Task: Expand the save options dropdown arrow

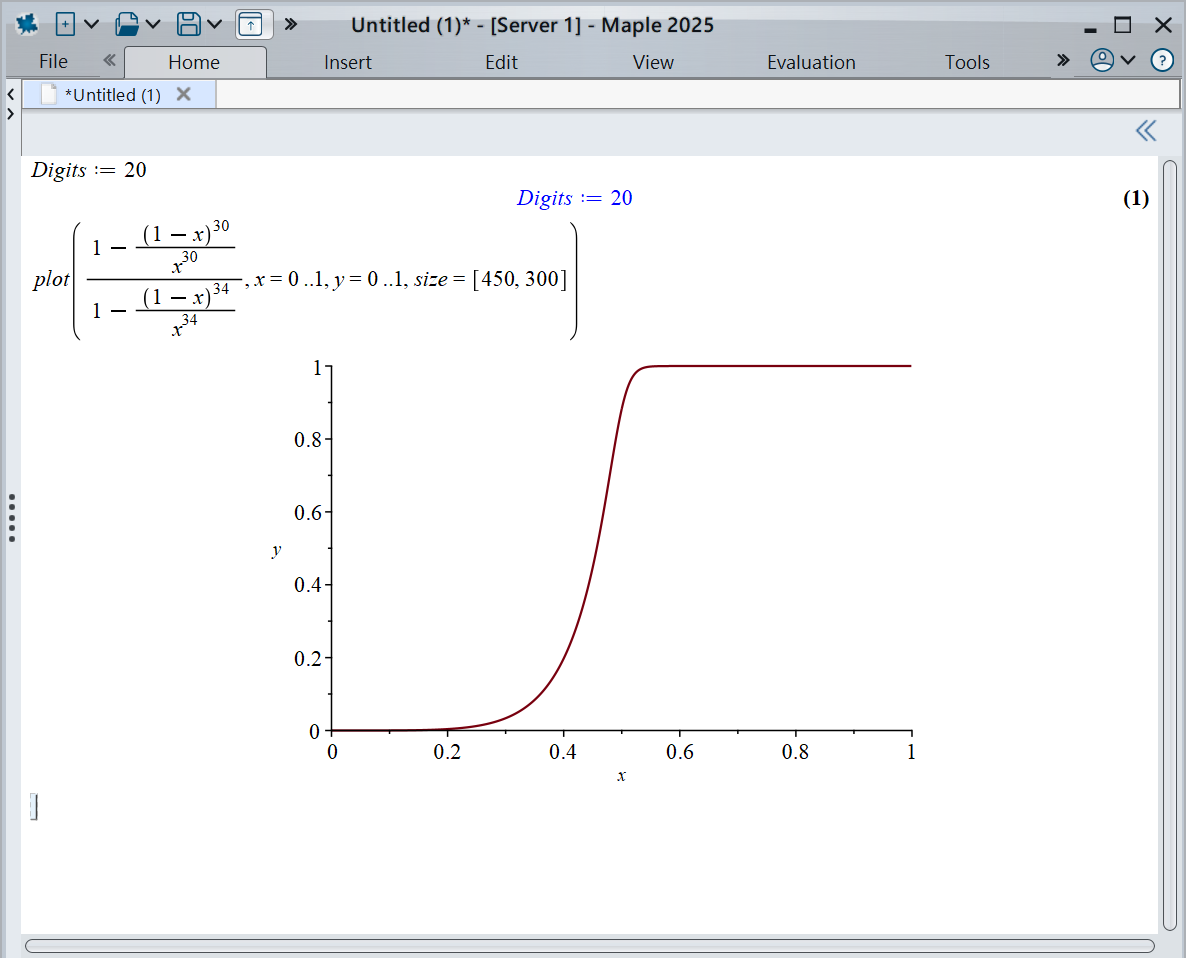Action: coord(214,24)
